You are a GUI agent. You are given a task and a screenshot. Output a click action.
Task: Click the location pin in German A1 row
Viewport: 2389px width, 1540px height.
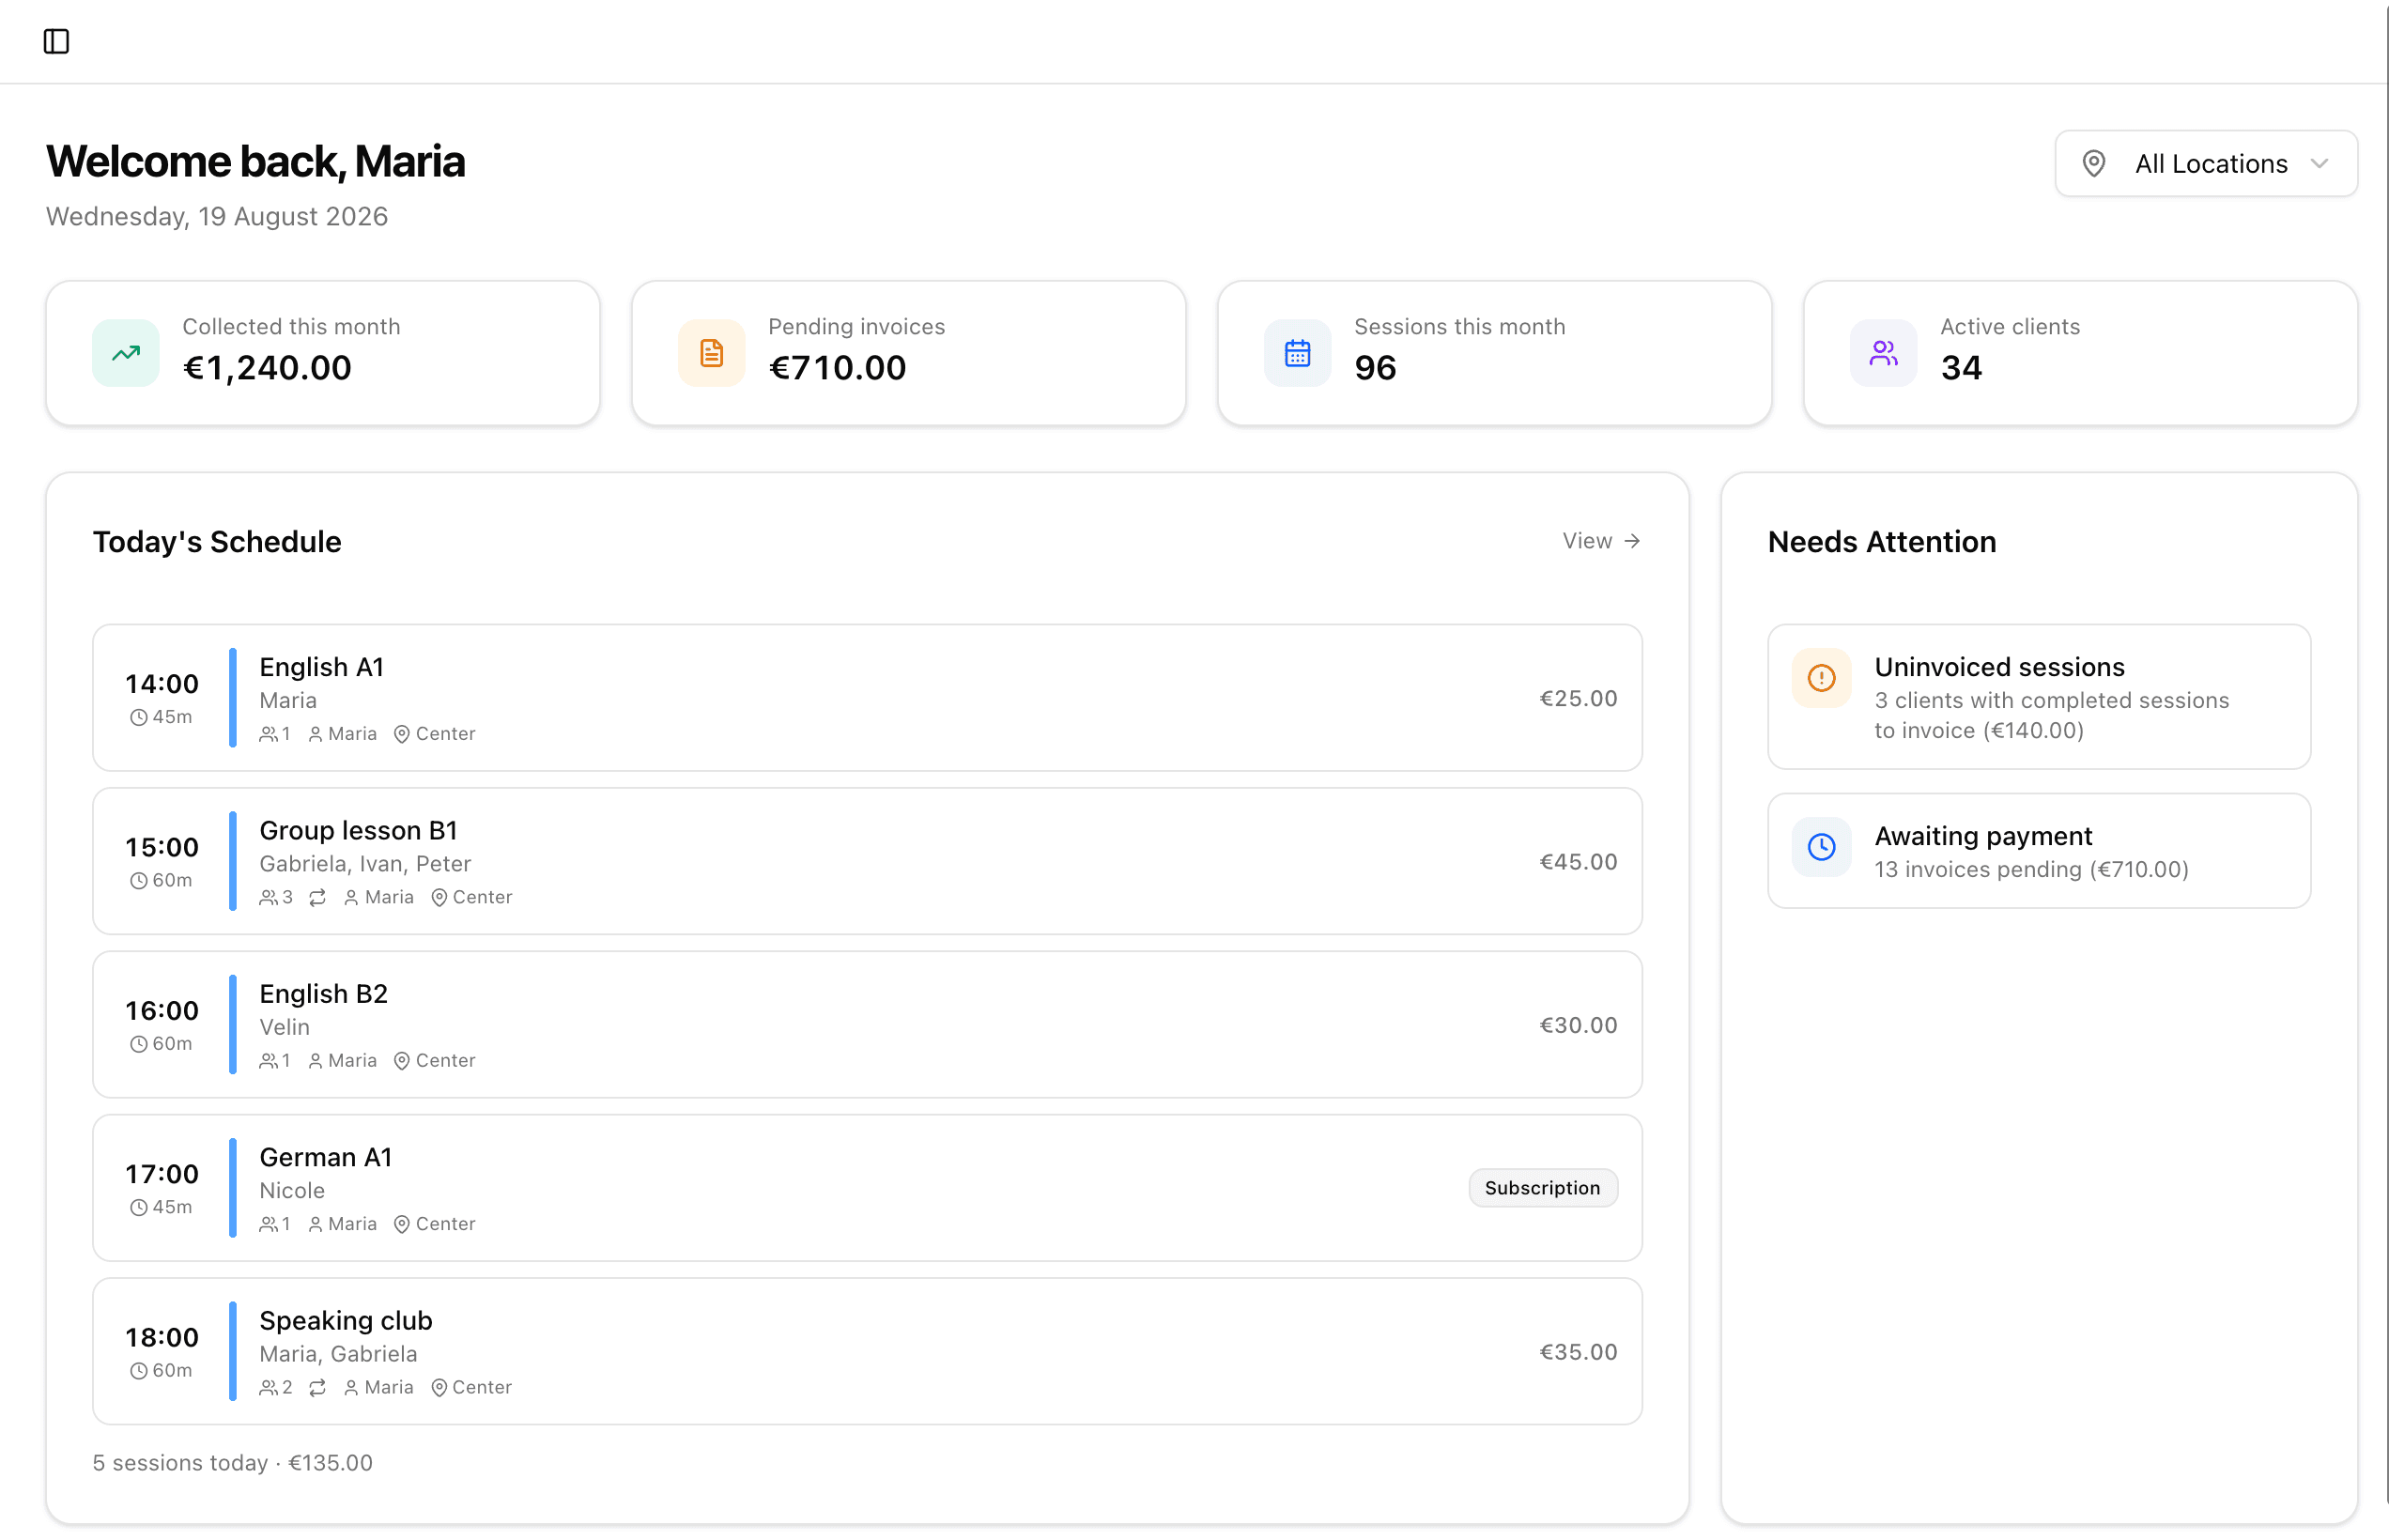[x=402, y=1225]
